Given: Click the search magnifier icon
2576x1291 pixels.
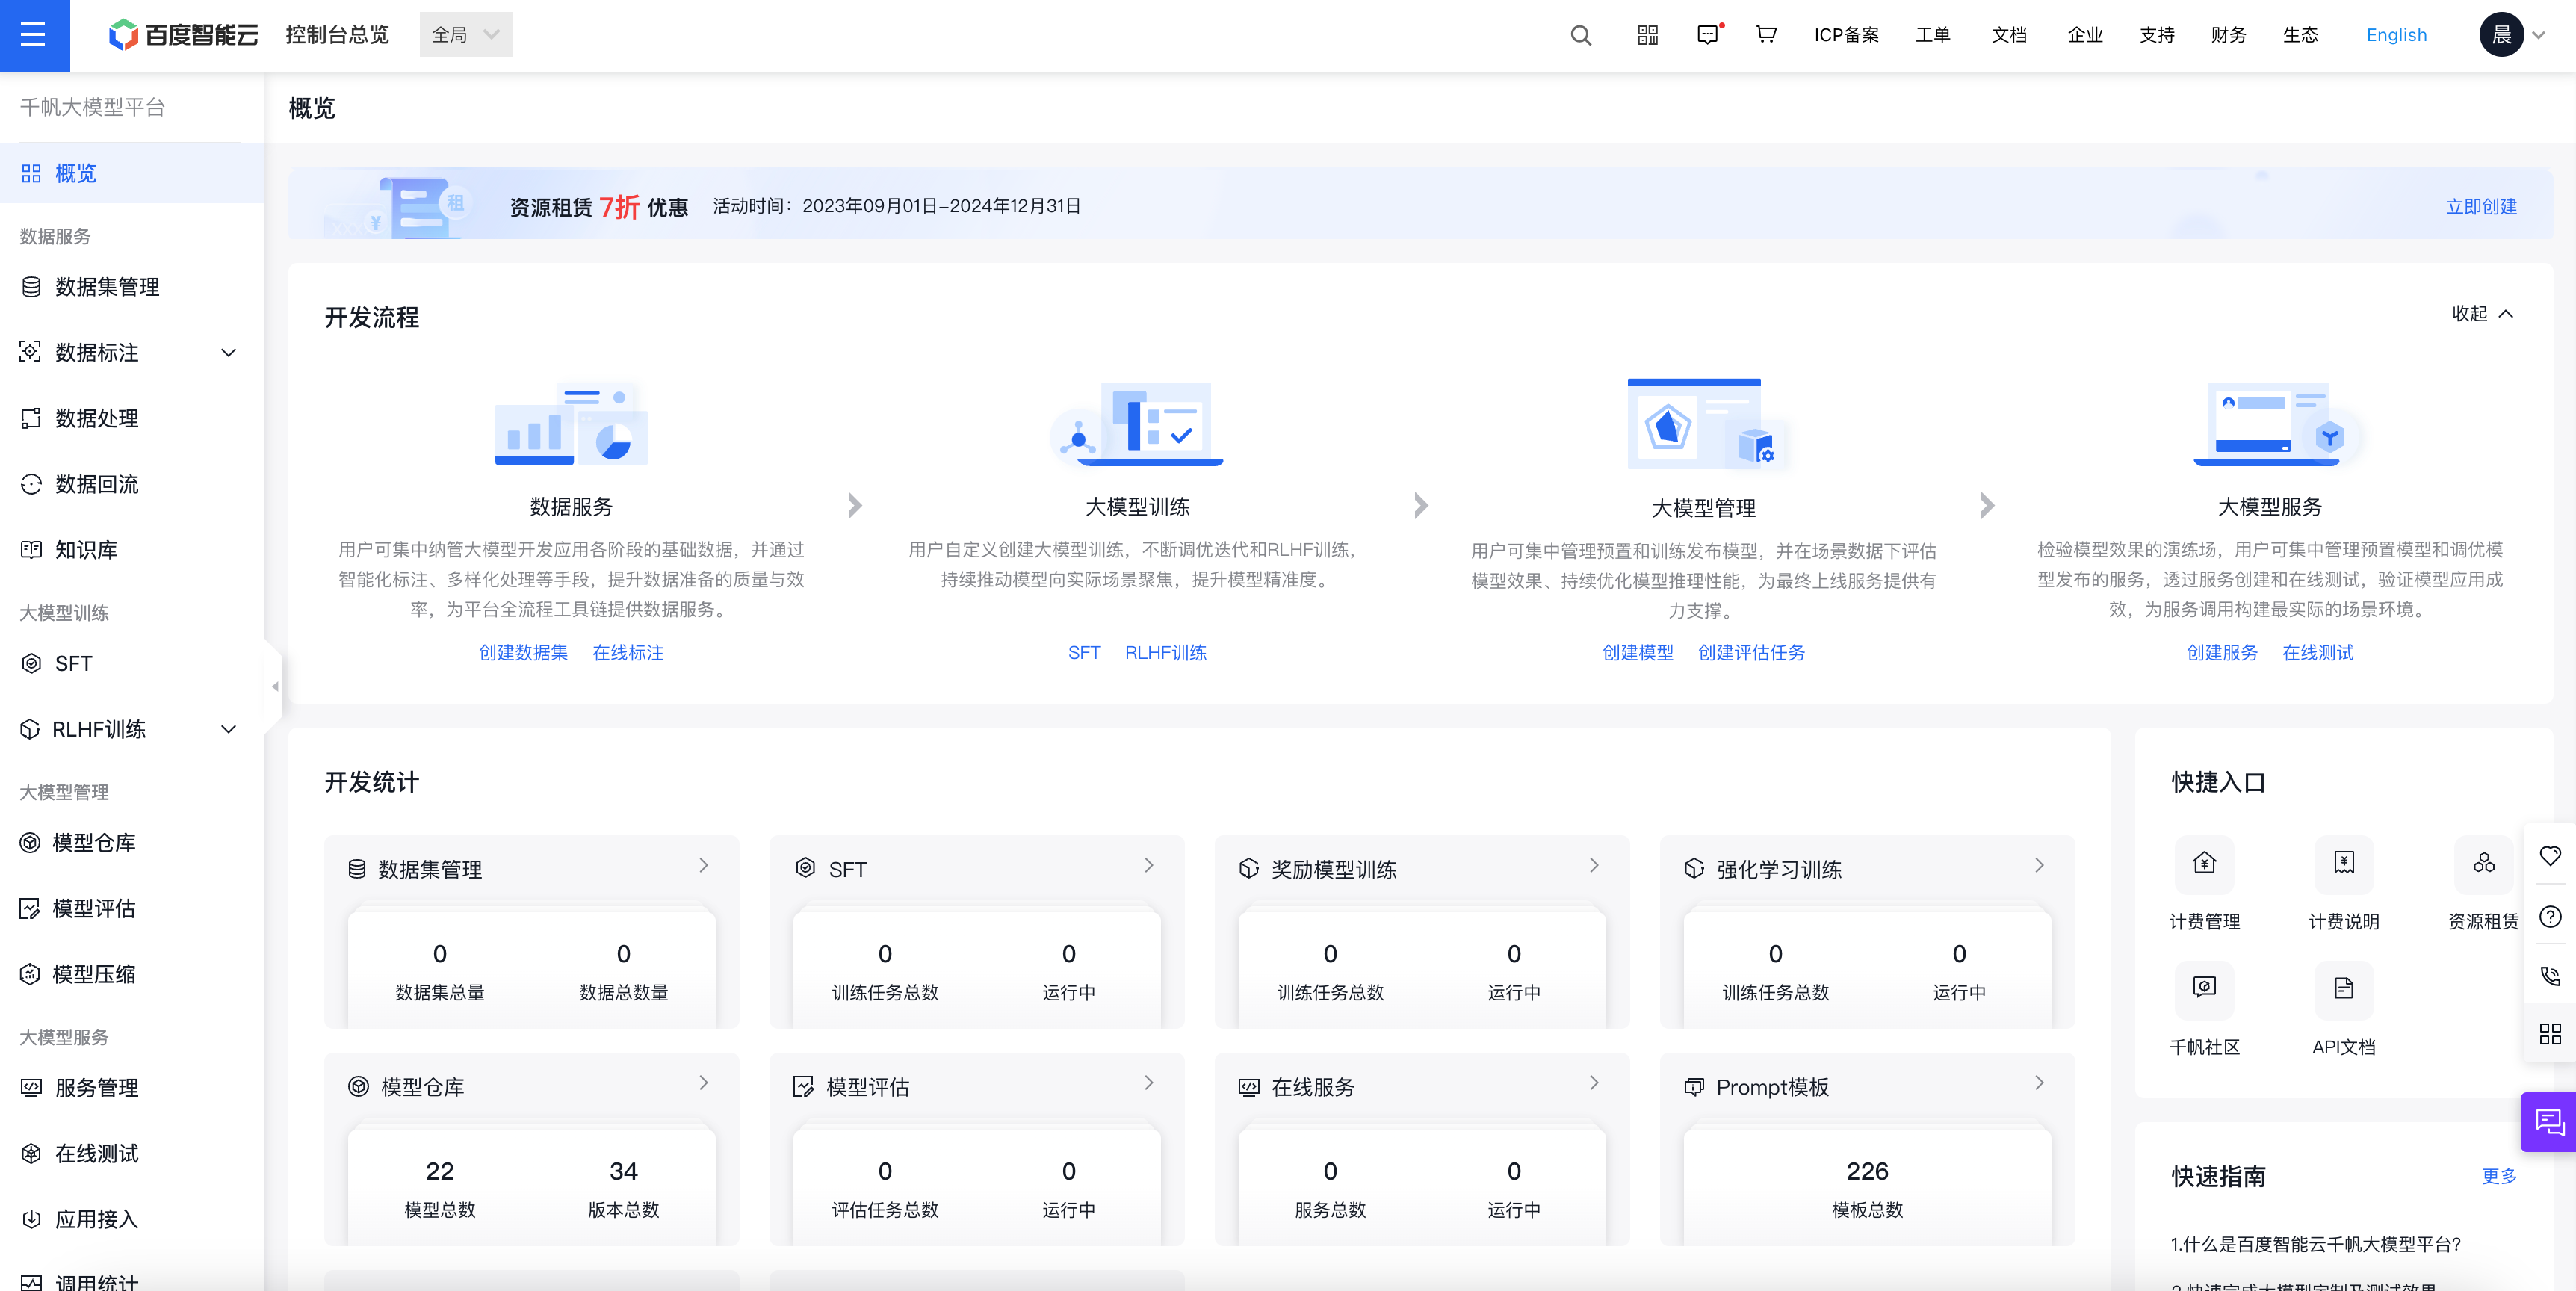Looking at the screenshot, I should tap(1580, 35).
